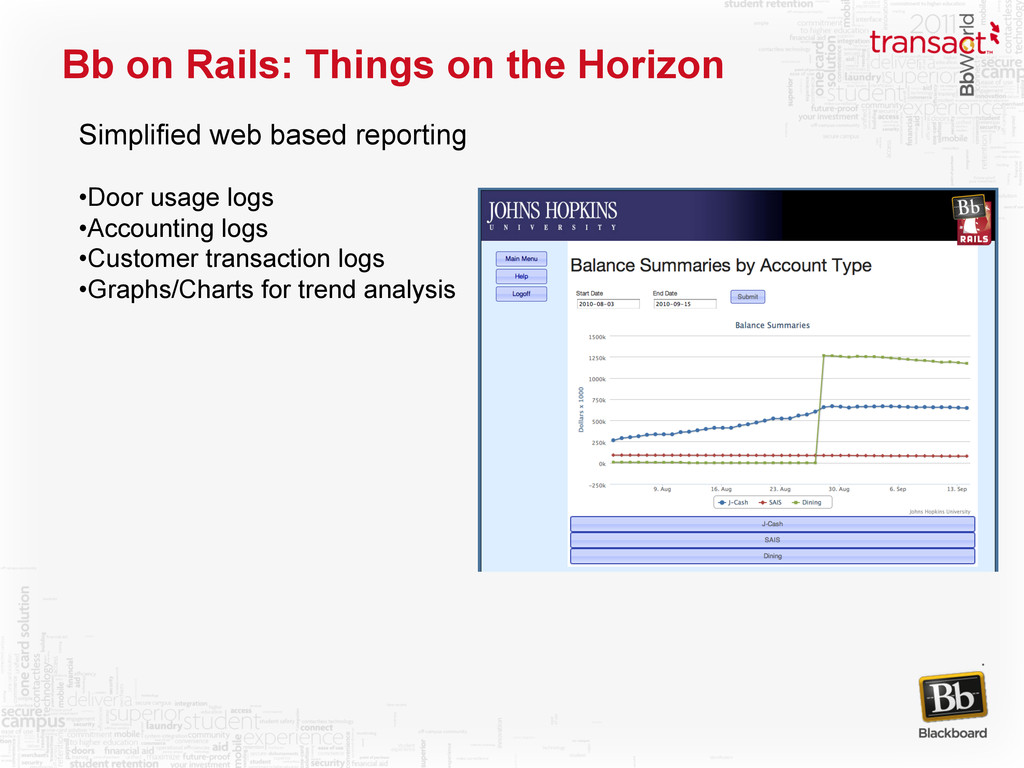
Task: Expand the J-Cash section bar
Action: tap(773, 524)
